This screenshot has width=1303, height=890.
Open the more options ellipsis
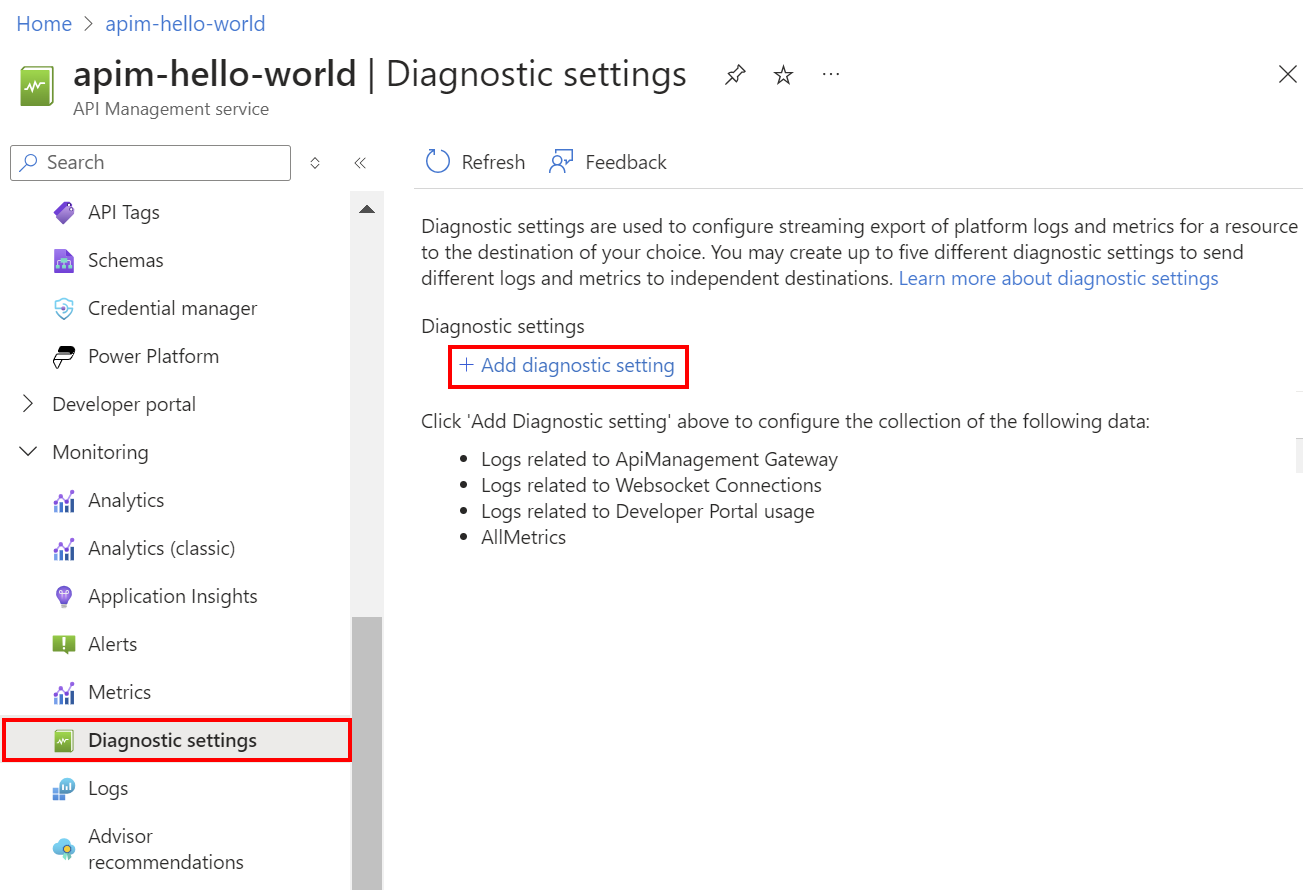coord(831,75)
